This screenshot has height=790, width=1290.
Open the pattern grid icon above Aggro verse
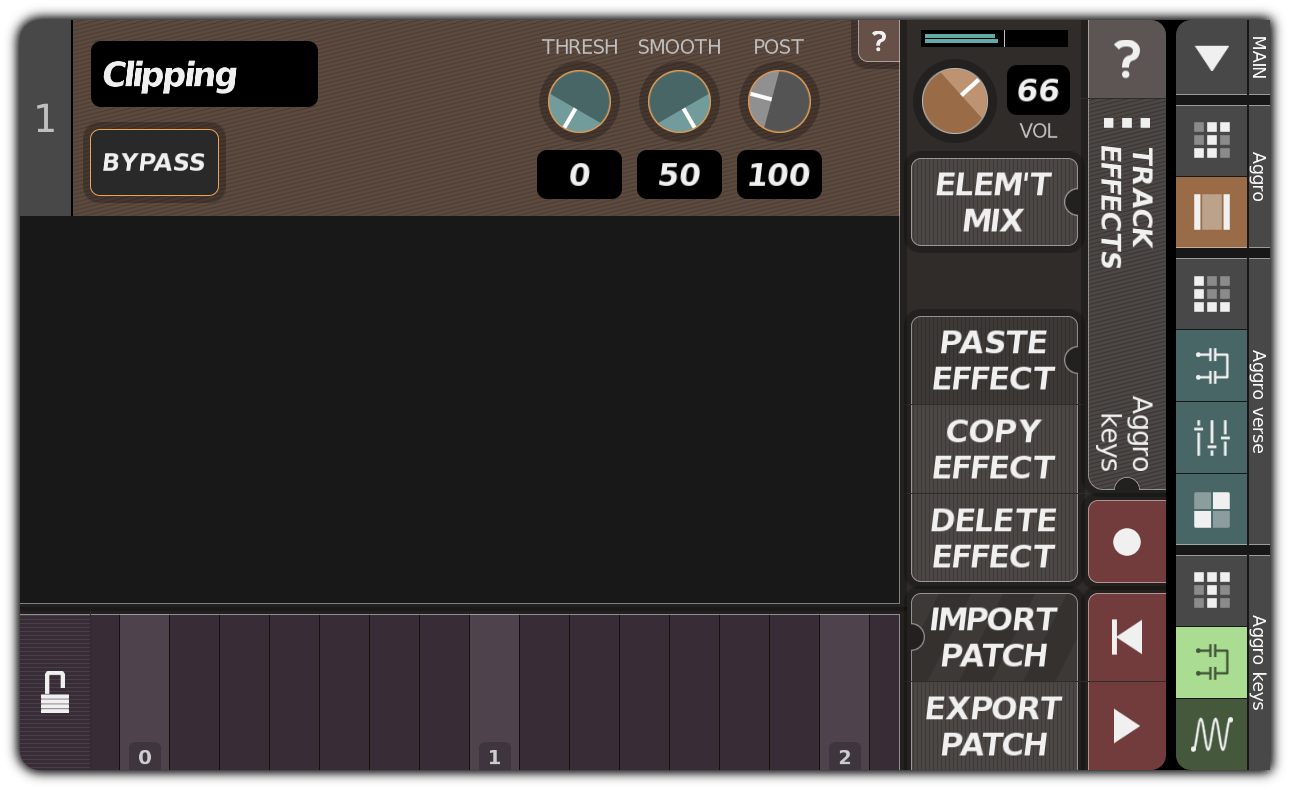tap(1211, 293)
